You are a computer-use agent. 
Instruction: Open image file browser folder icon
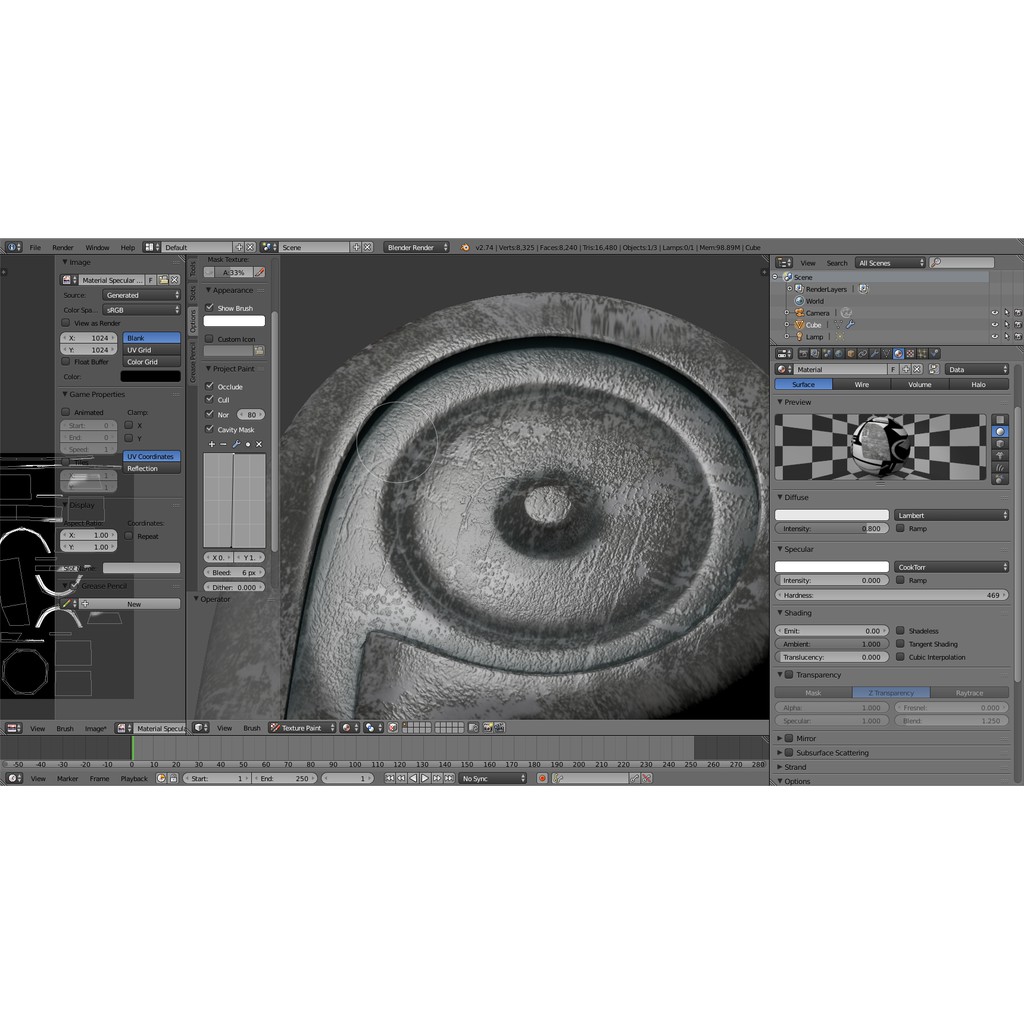tap(163, 281)
